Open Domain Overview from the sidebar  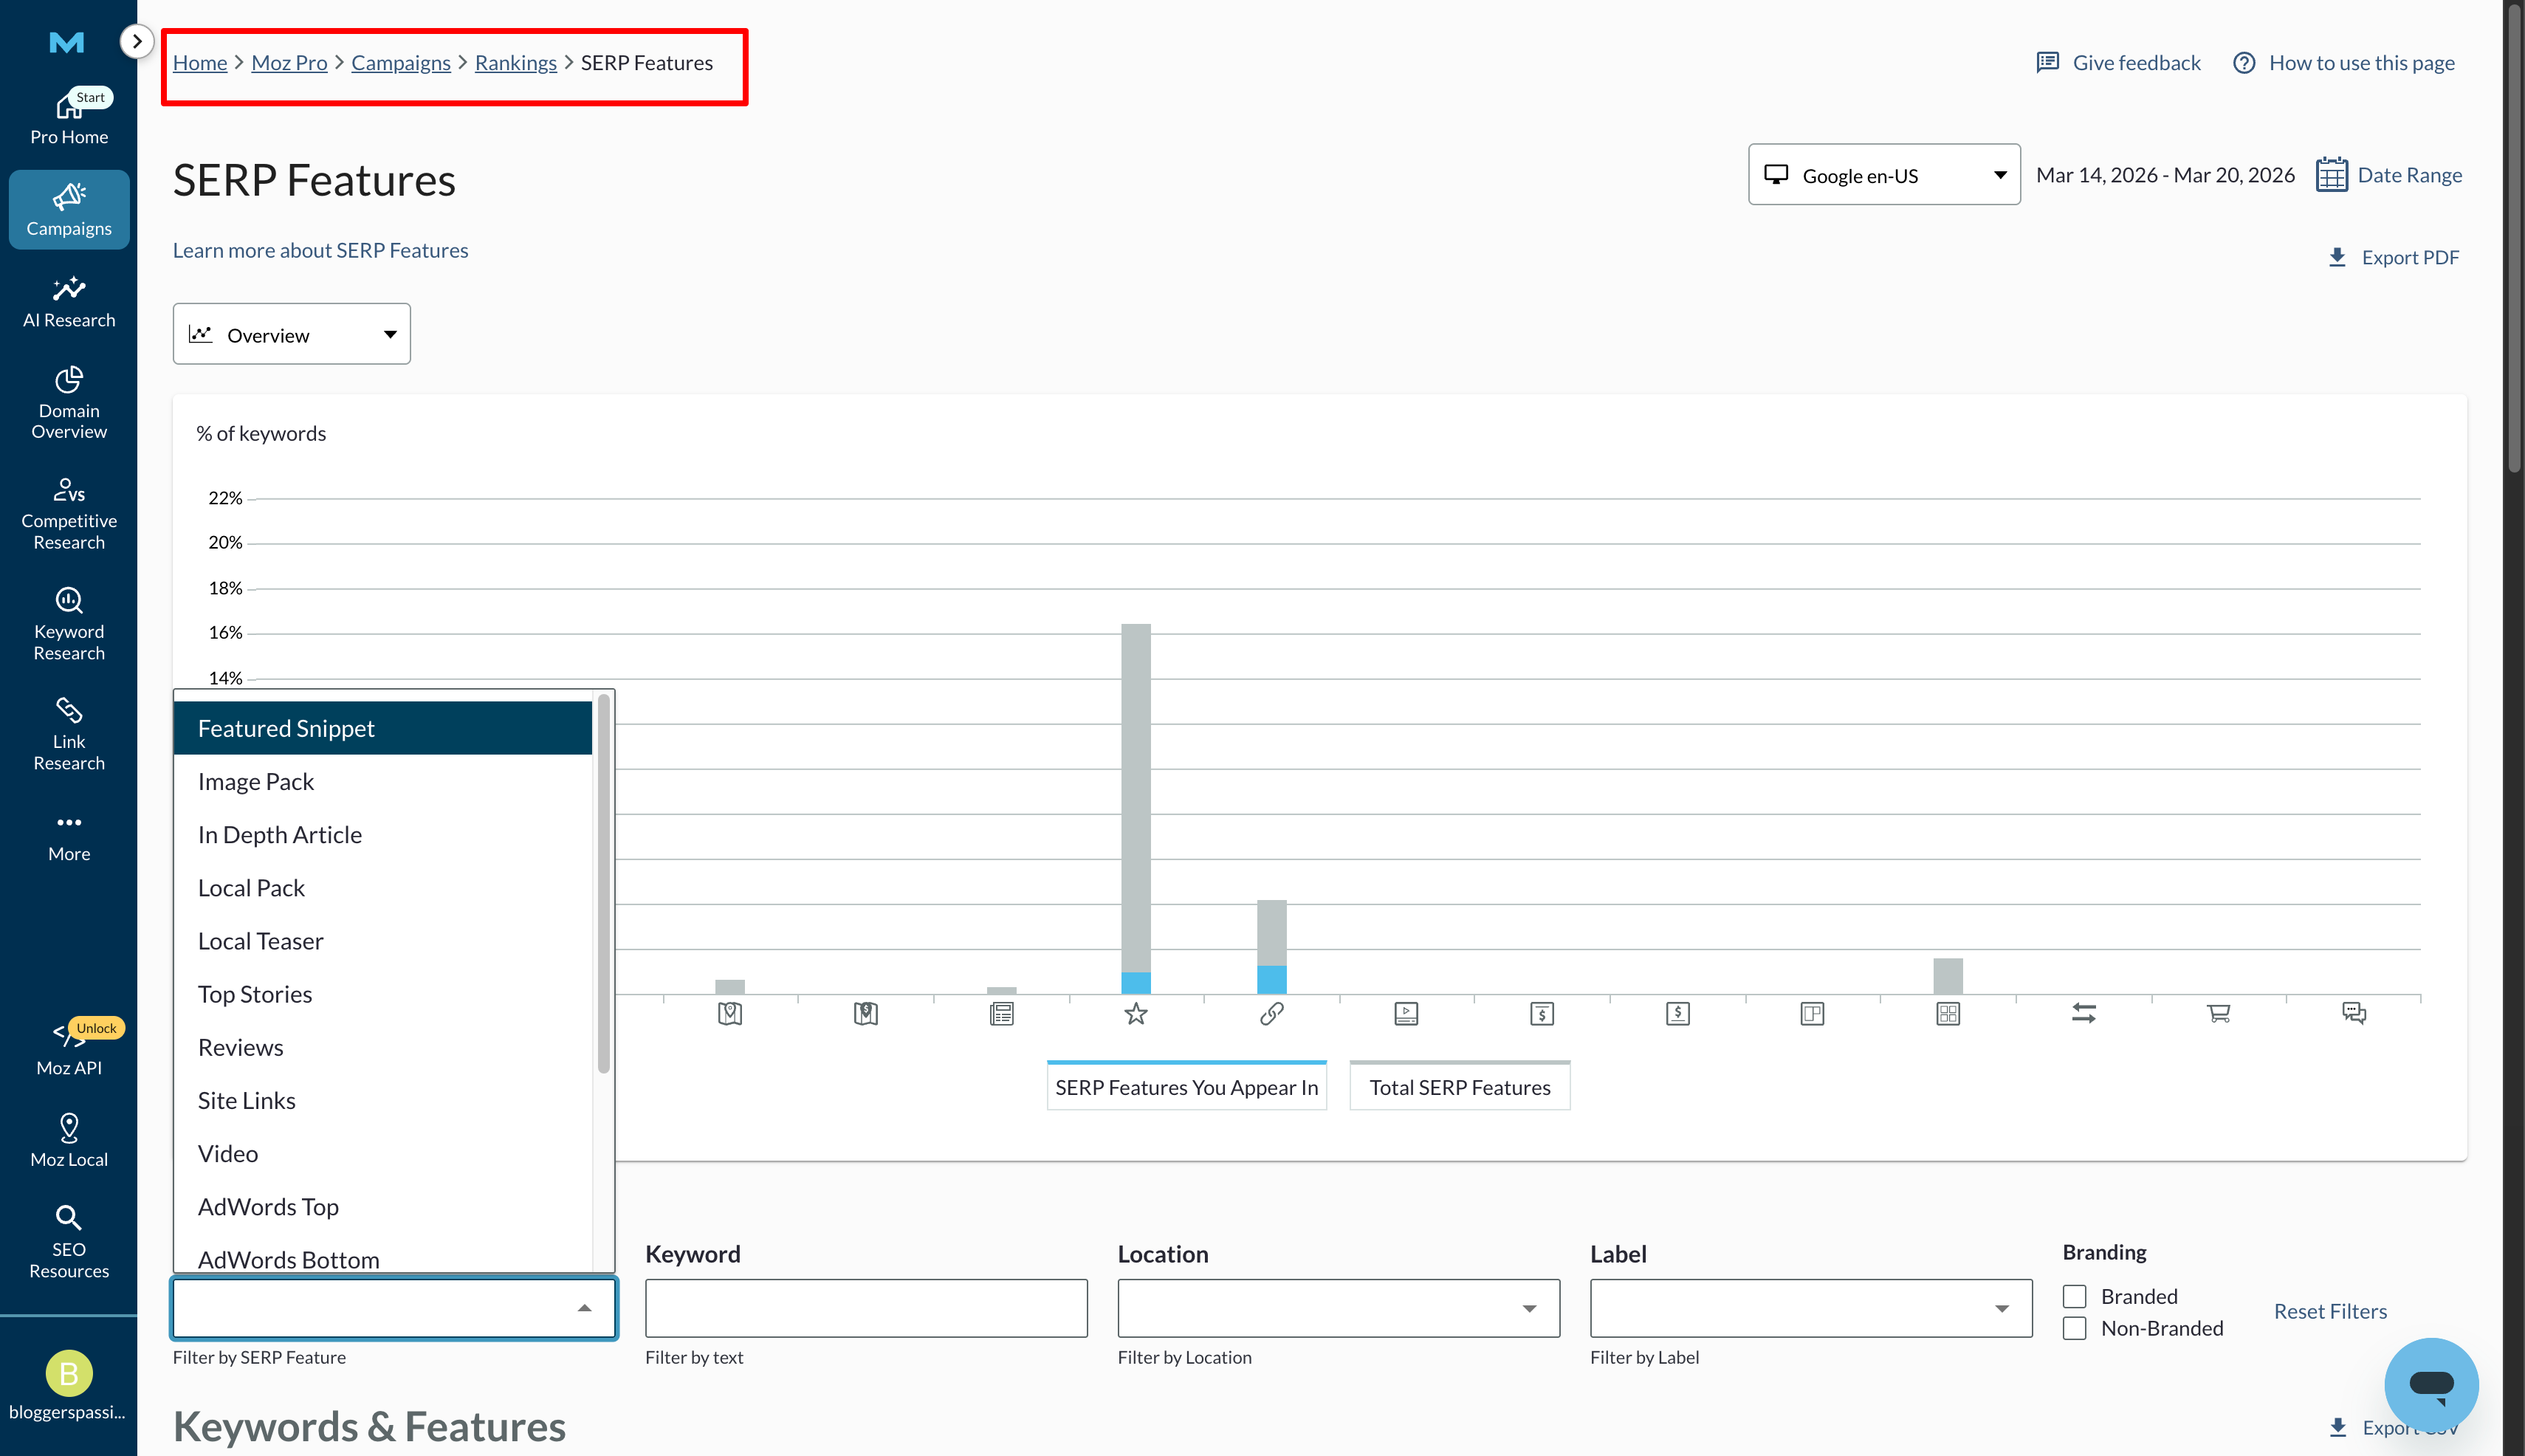click(68, 403)
